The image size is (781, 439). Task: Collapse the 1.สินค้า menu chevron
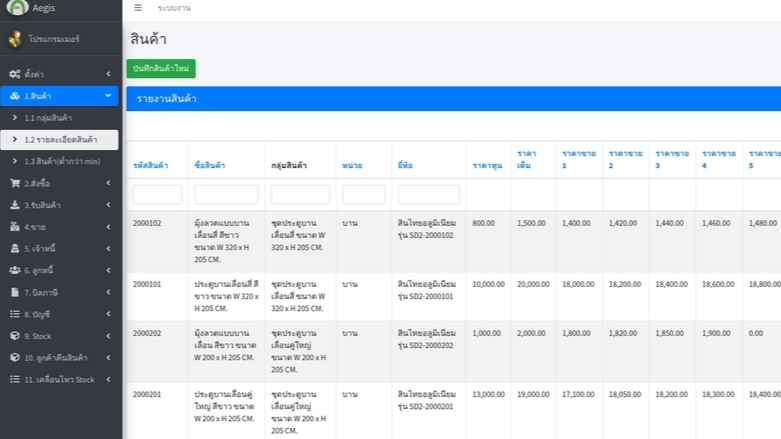pyautogui.click(x=108, y=96)
